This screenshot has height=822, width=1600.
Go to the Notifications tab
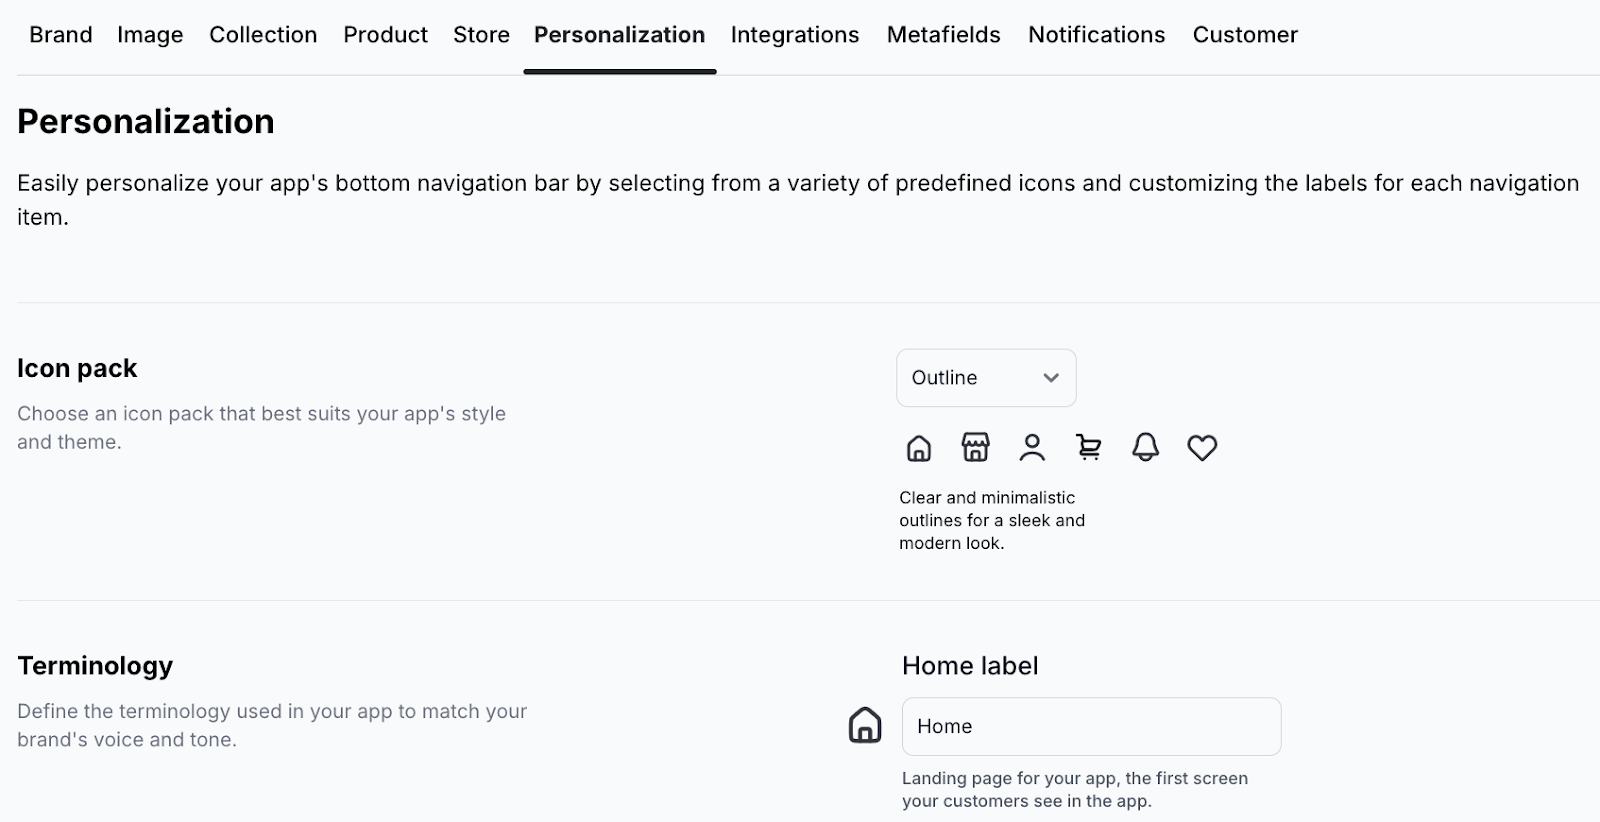click(1096, 35)
